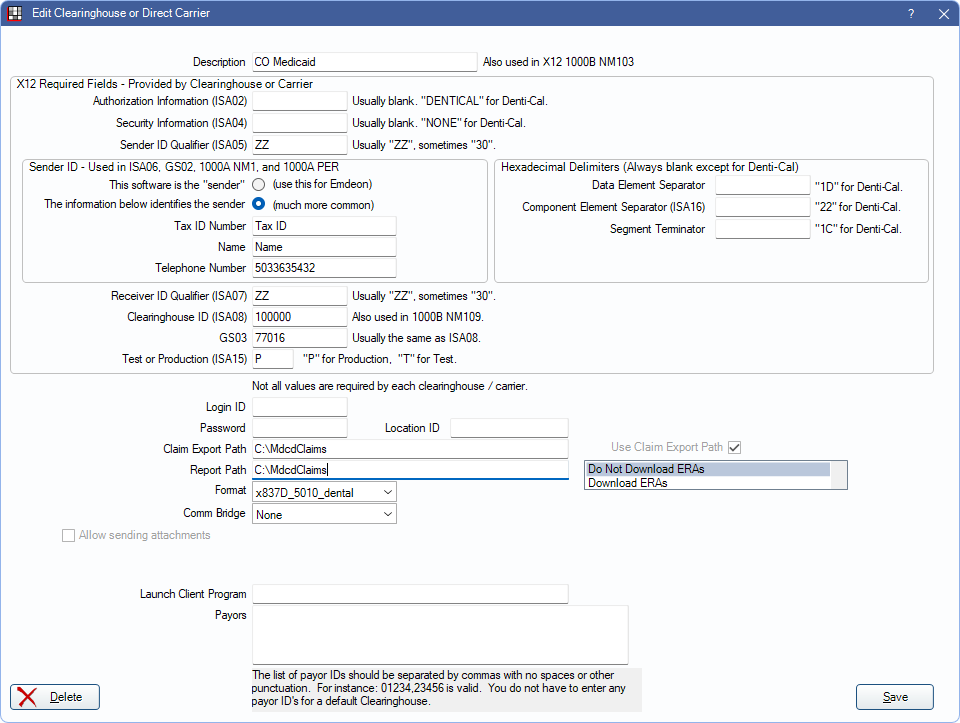The height and width of the screenshot is (723, 960).
Task: Click into the Payors text area
Action: pyautogui.click(x=440, y=634)
